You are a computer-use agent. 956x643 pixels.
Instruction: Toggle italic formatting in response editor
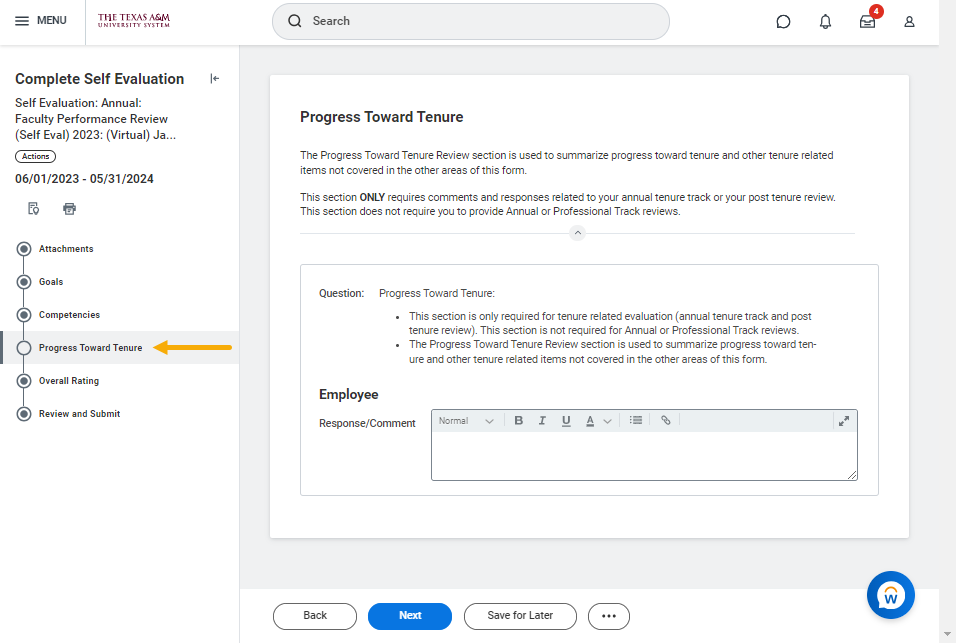point(542,421)
